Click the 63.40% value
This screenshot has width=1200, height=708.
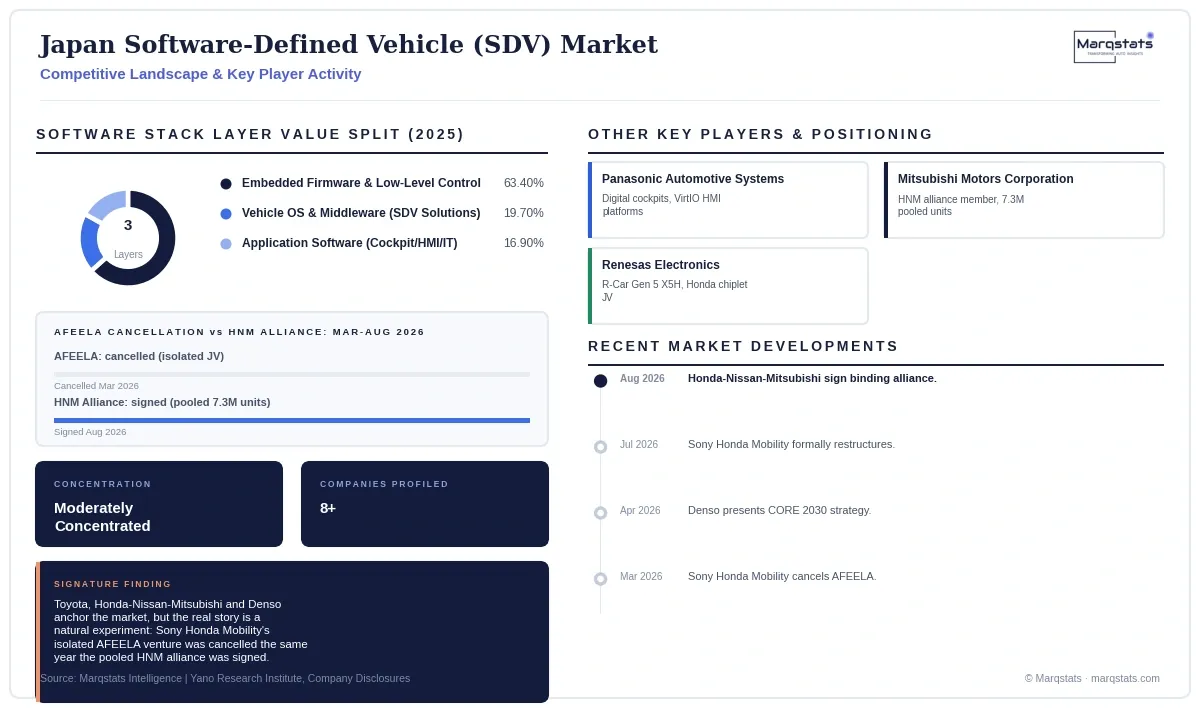click(524, 184)
